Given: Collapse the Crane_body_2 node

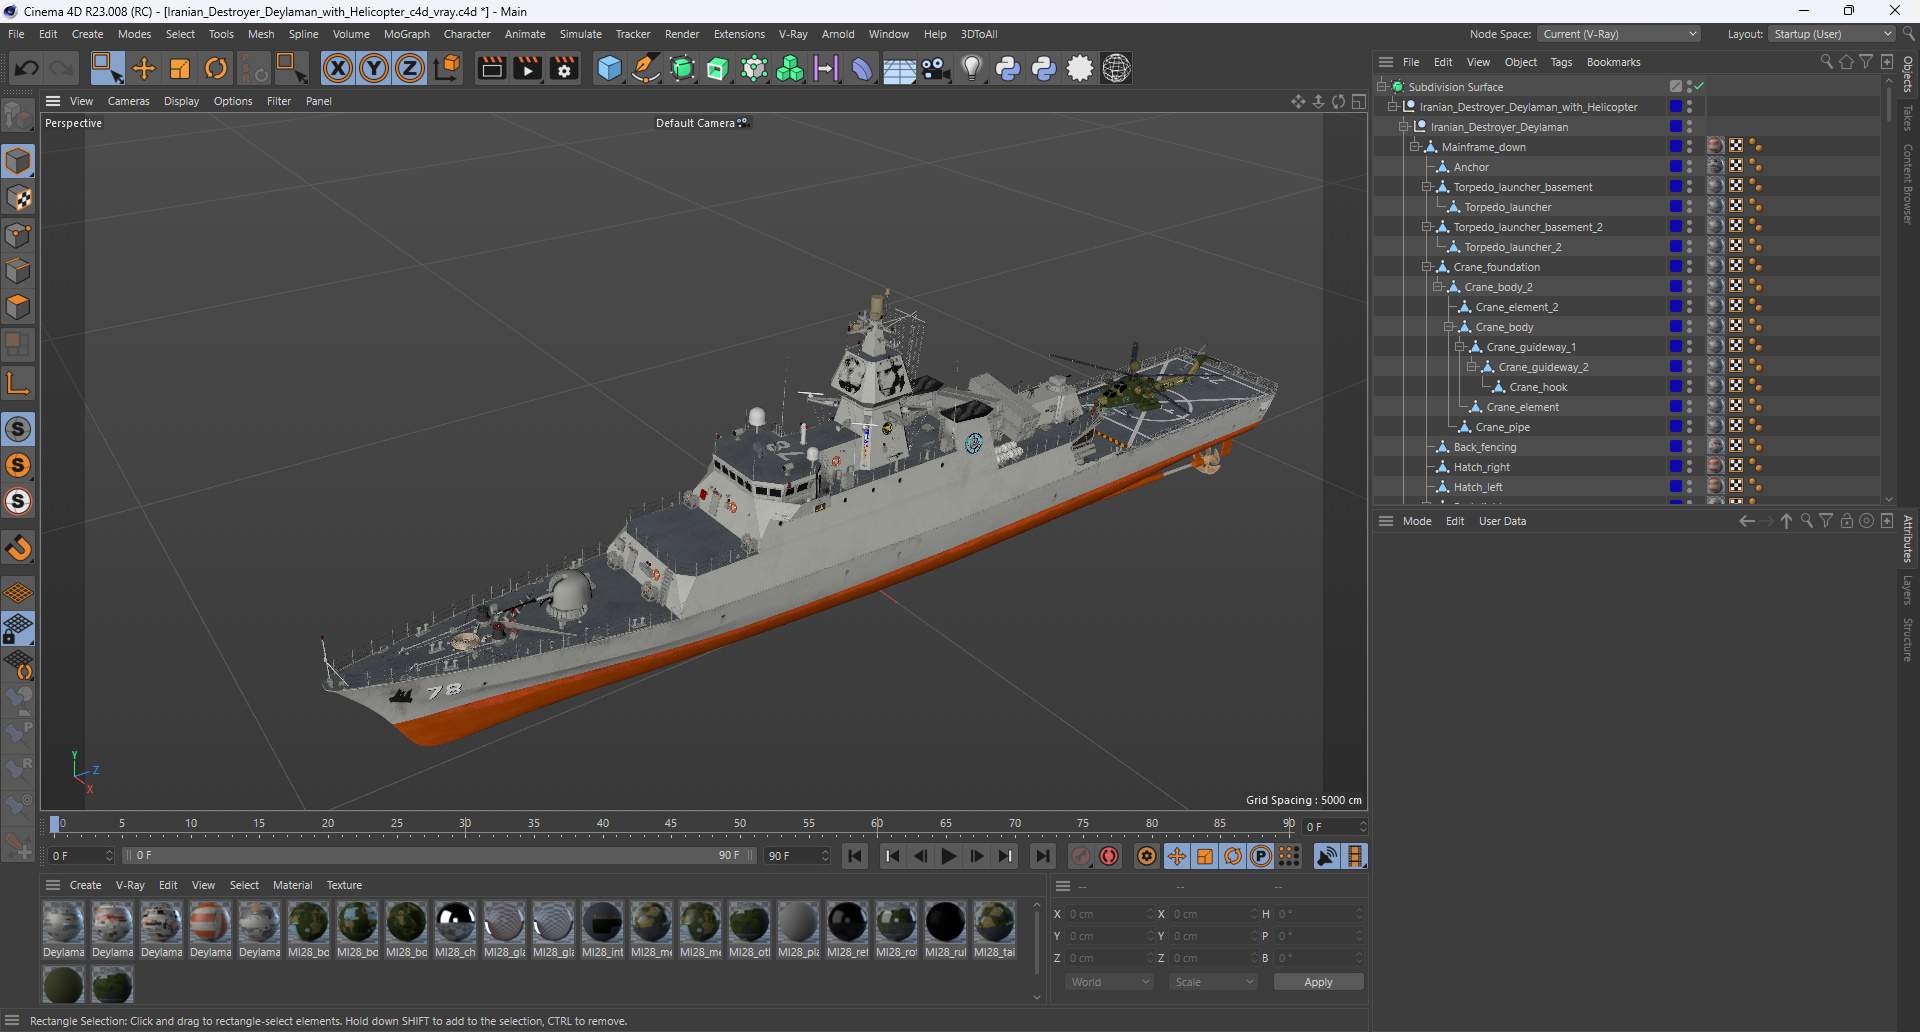Looking at the screenshot, I should point(1438,287).
